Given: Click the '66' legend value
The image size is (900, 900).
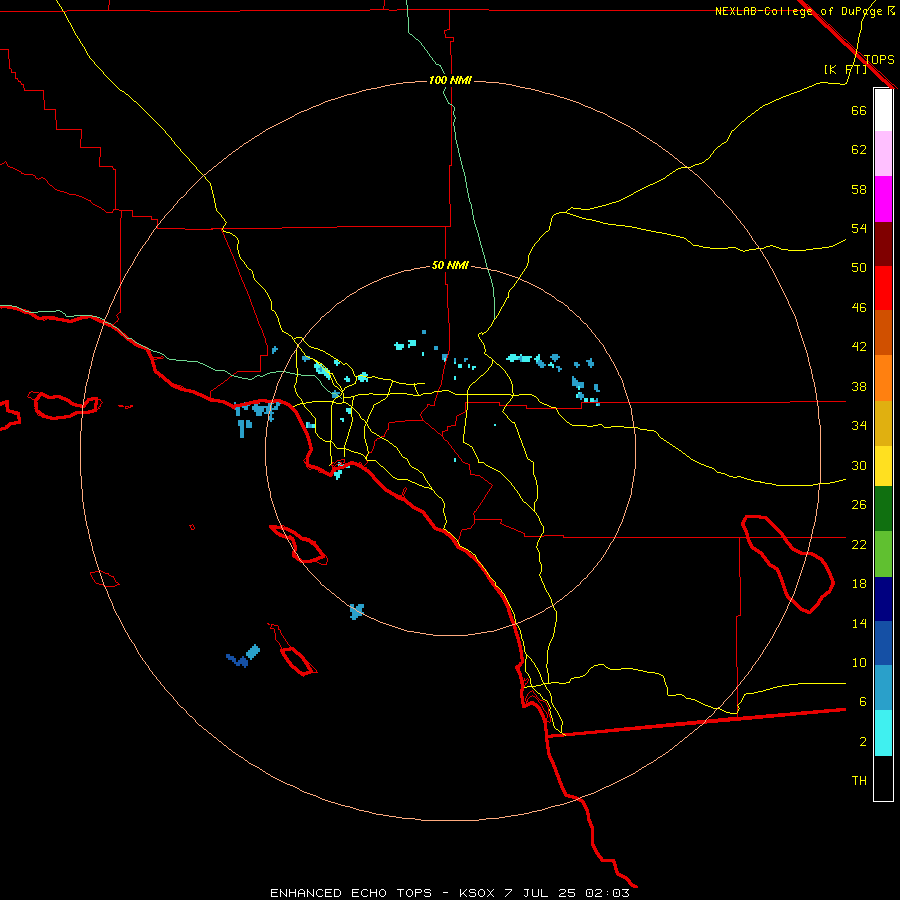Looking at the screenshot, I should [859, 110].
